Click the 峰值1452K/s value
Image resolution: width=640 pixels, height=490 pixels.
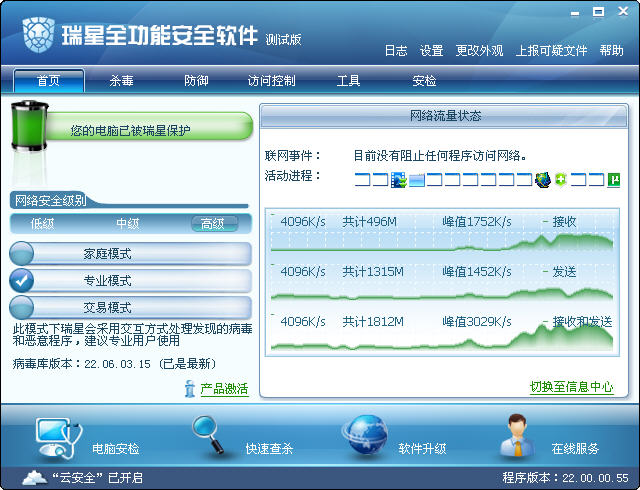[477, 272]
